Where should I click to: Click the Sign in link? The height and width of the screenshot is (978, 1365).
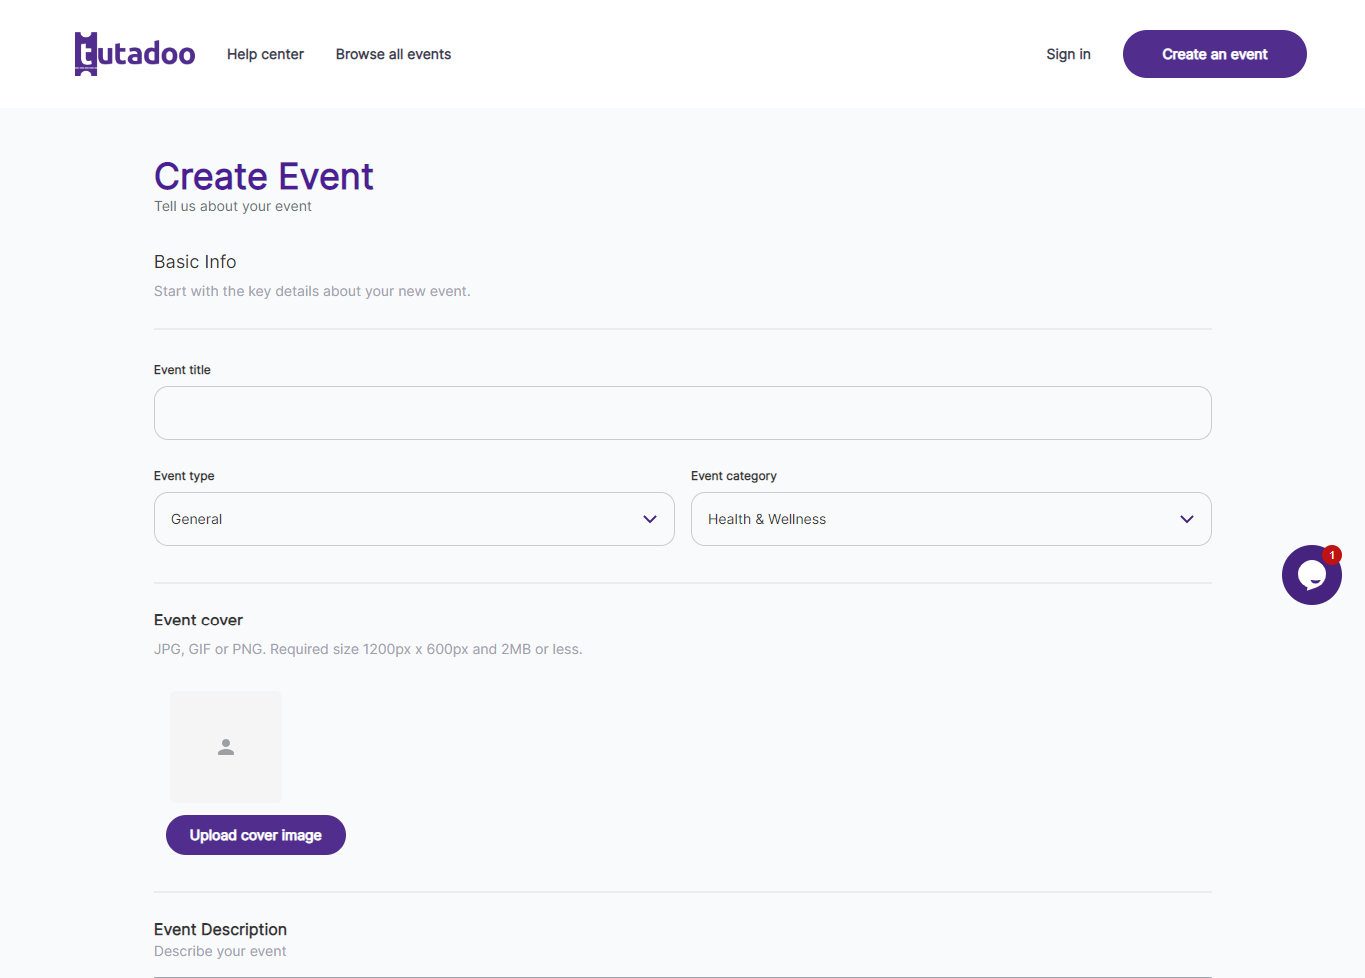coord(1068,54)
